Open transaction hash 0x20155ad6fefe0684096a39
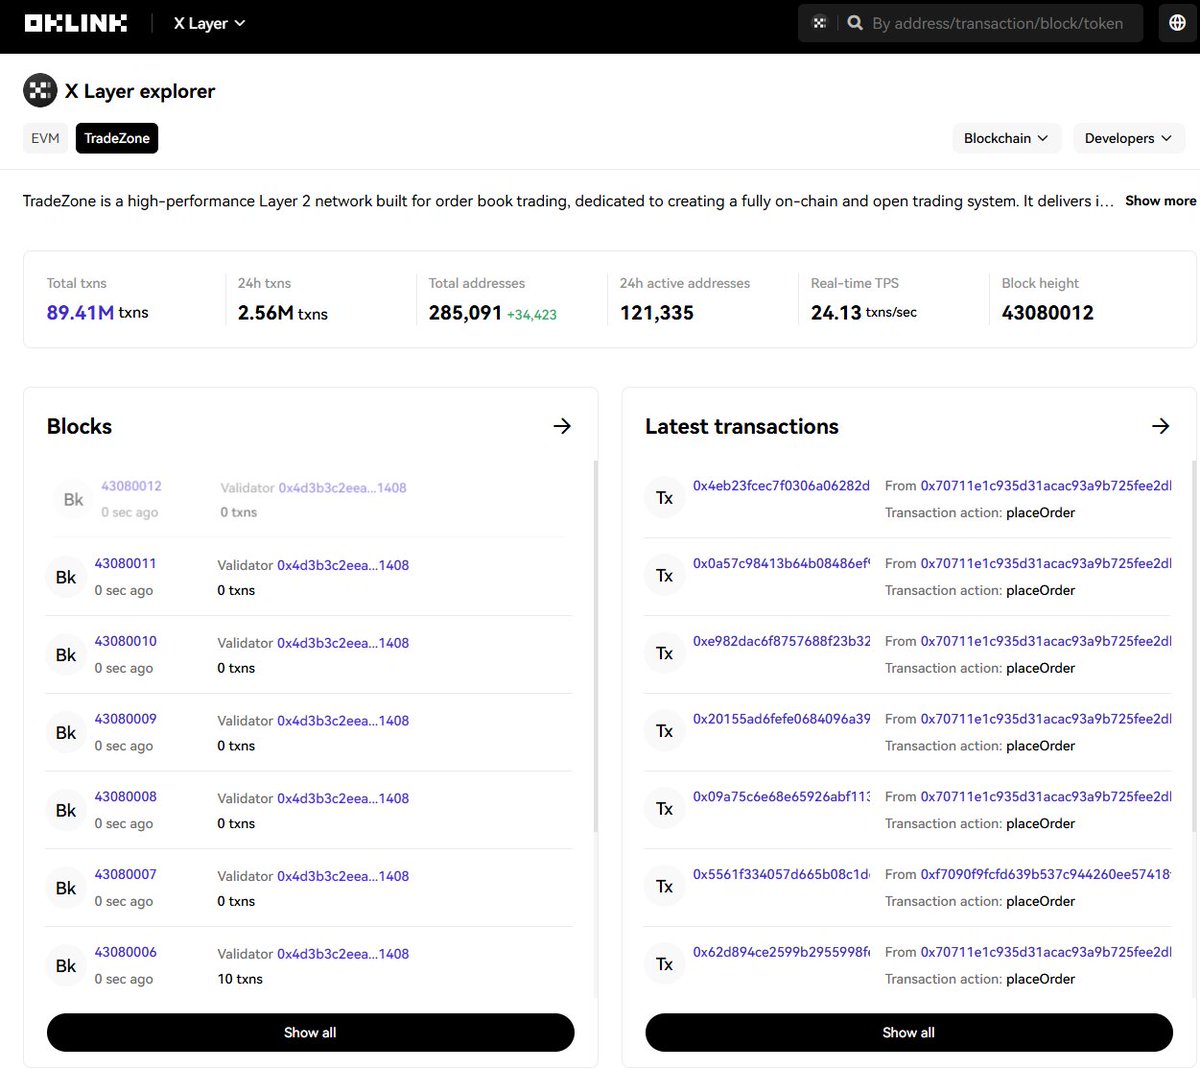 point(781,719)
